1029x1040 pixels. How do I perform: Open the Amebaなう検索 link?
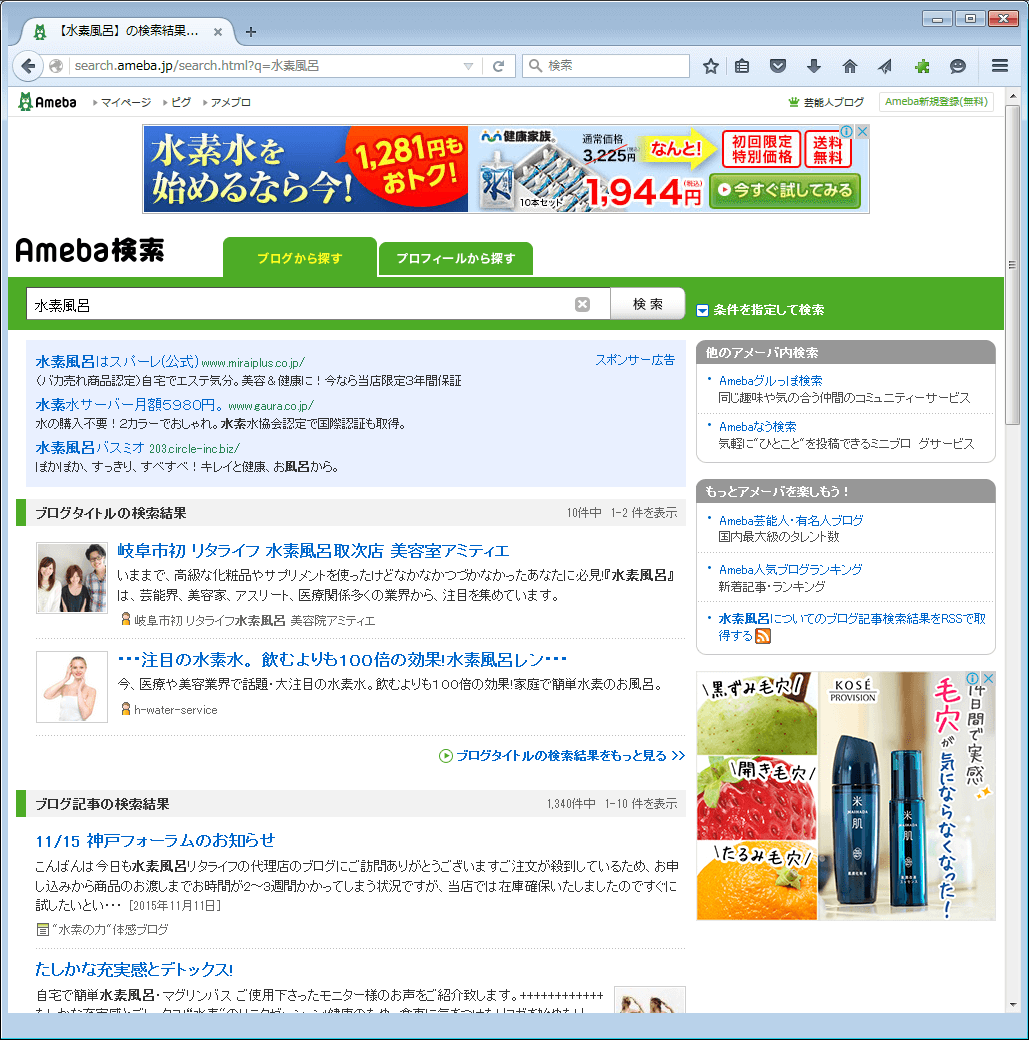coord(758,426)
